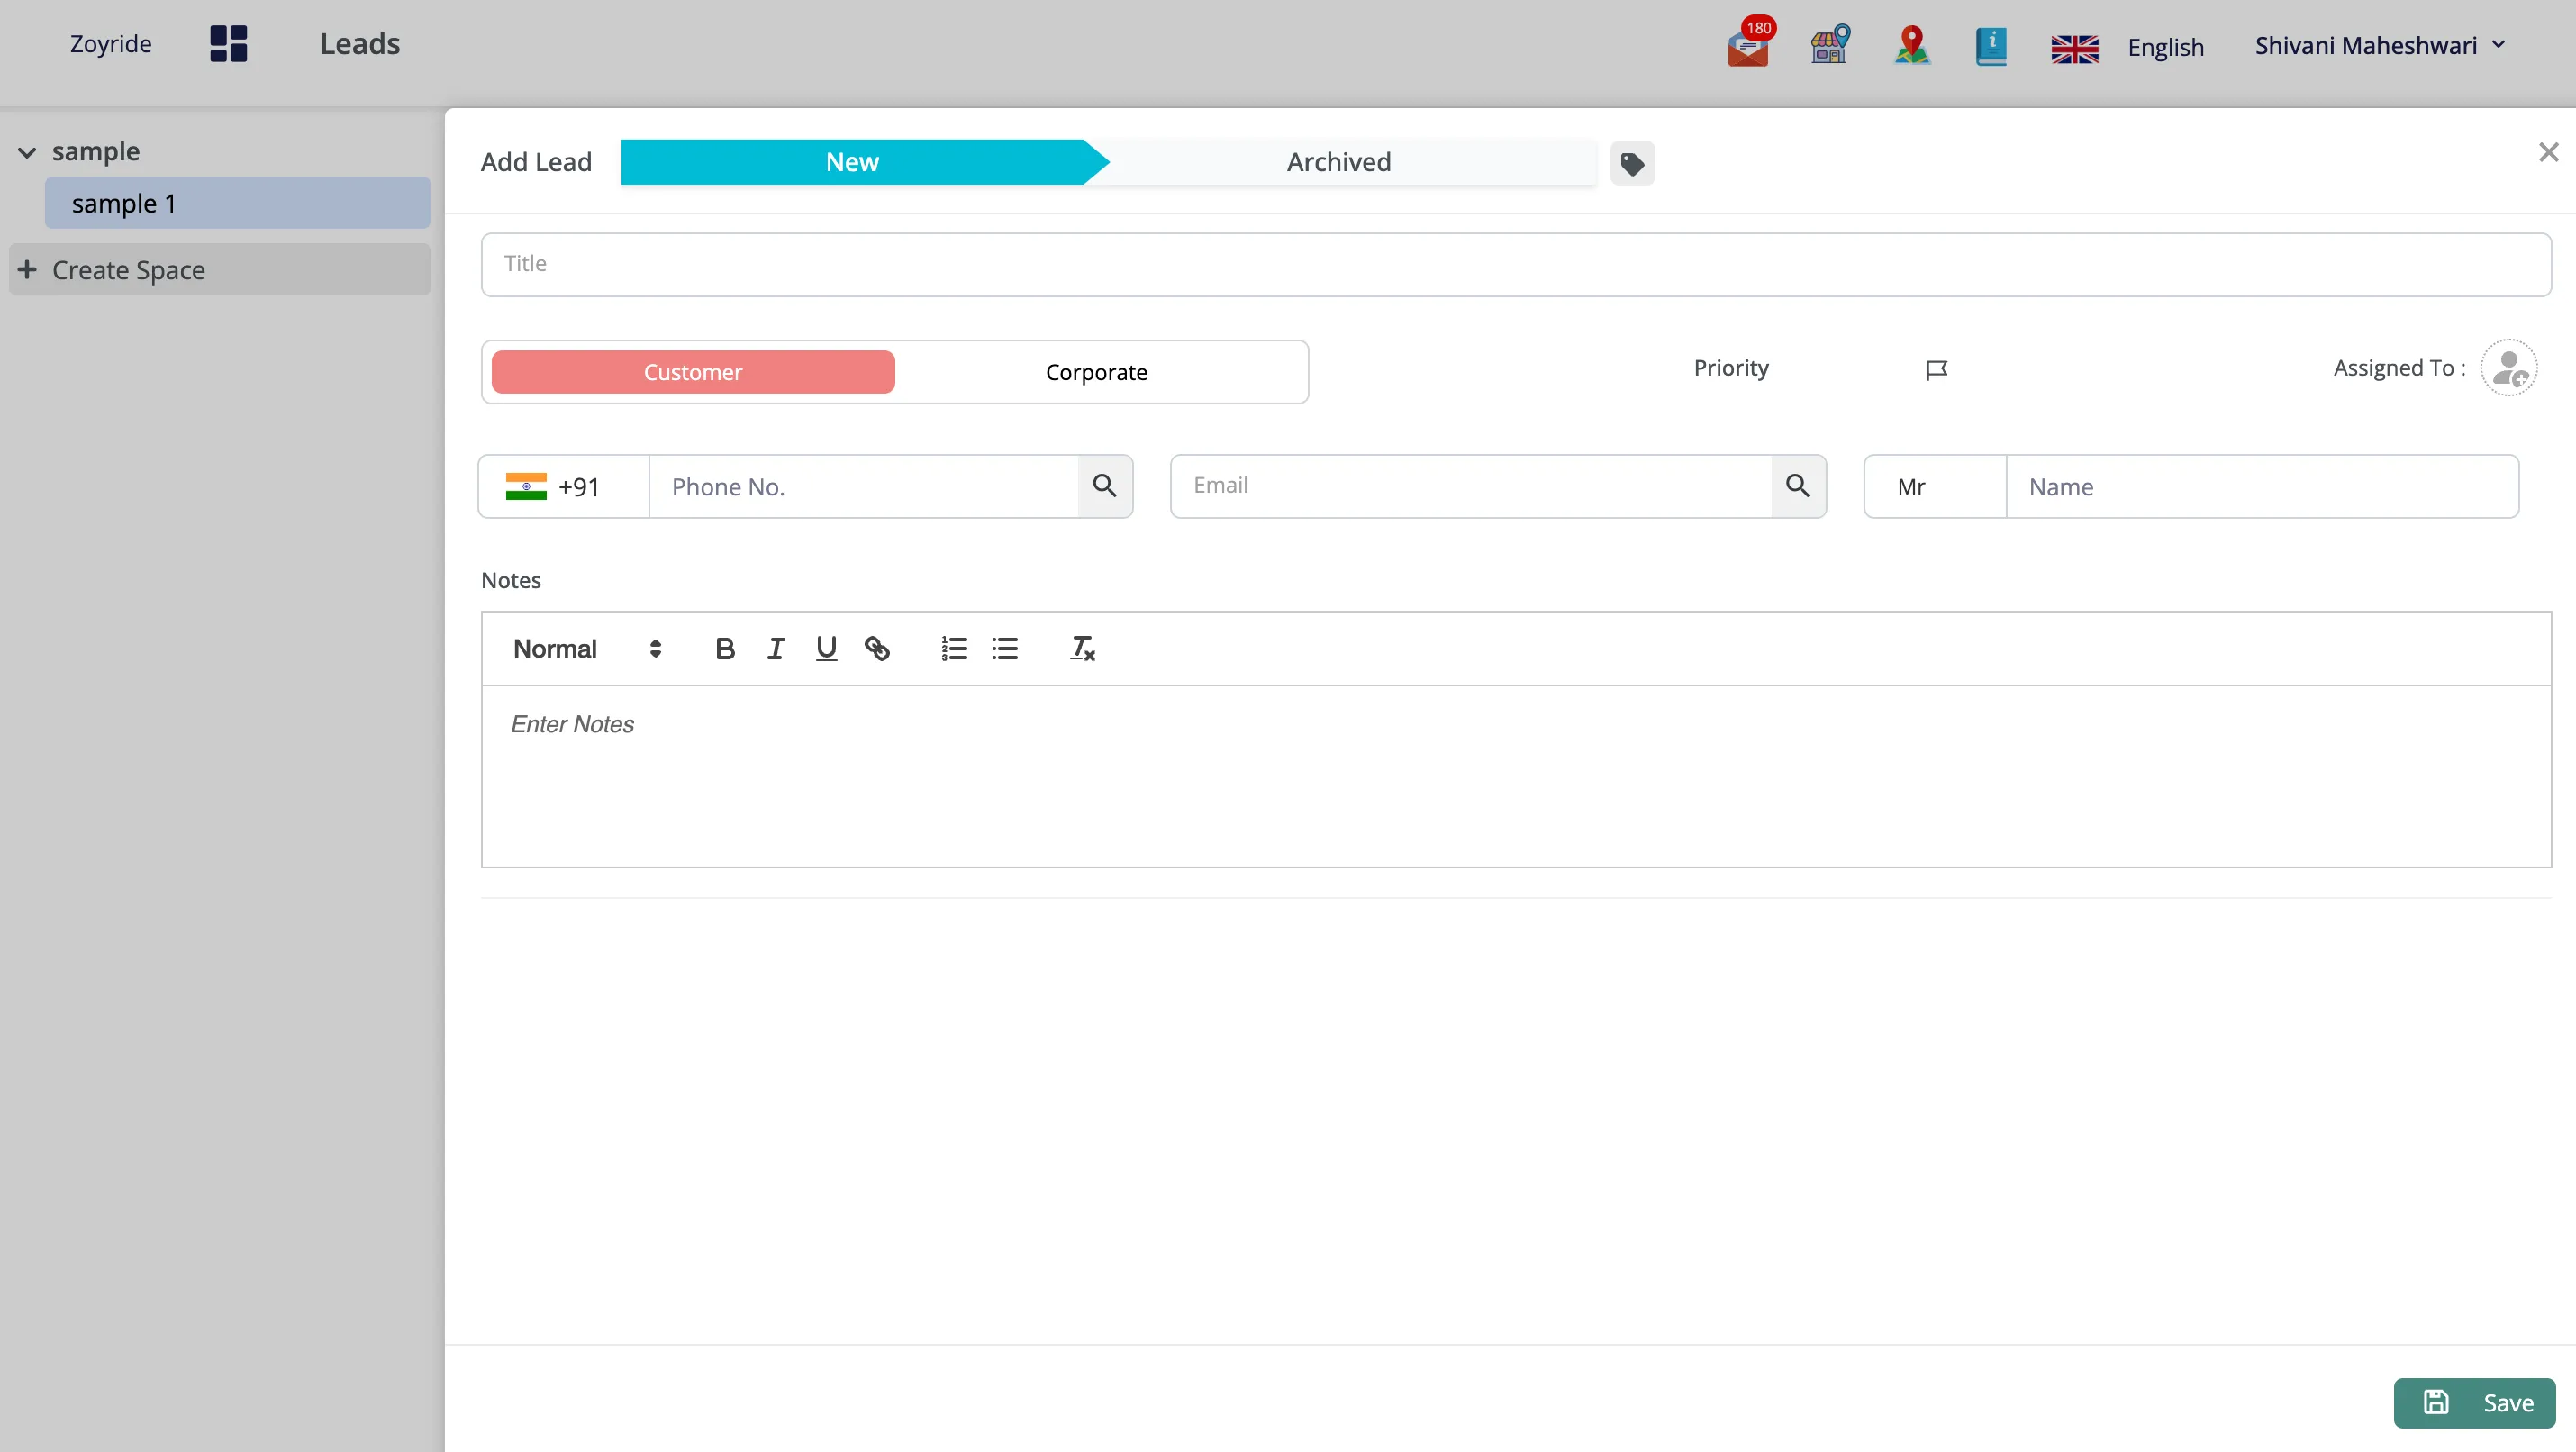Clear text formatting in Notes
The height and width of the screenshot is (1452, 2576).
(1082, 649)
